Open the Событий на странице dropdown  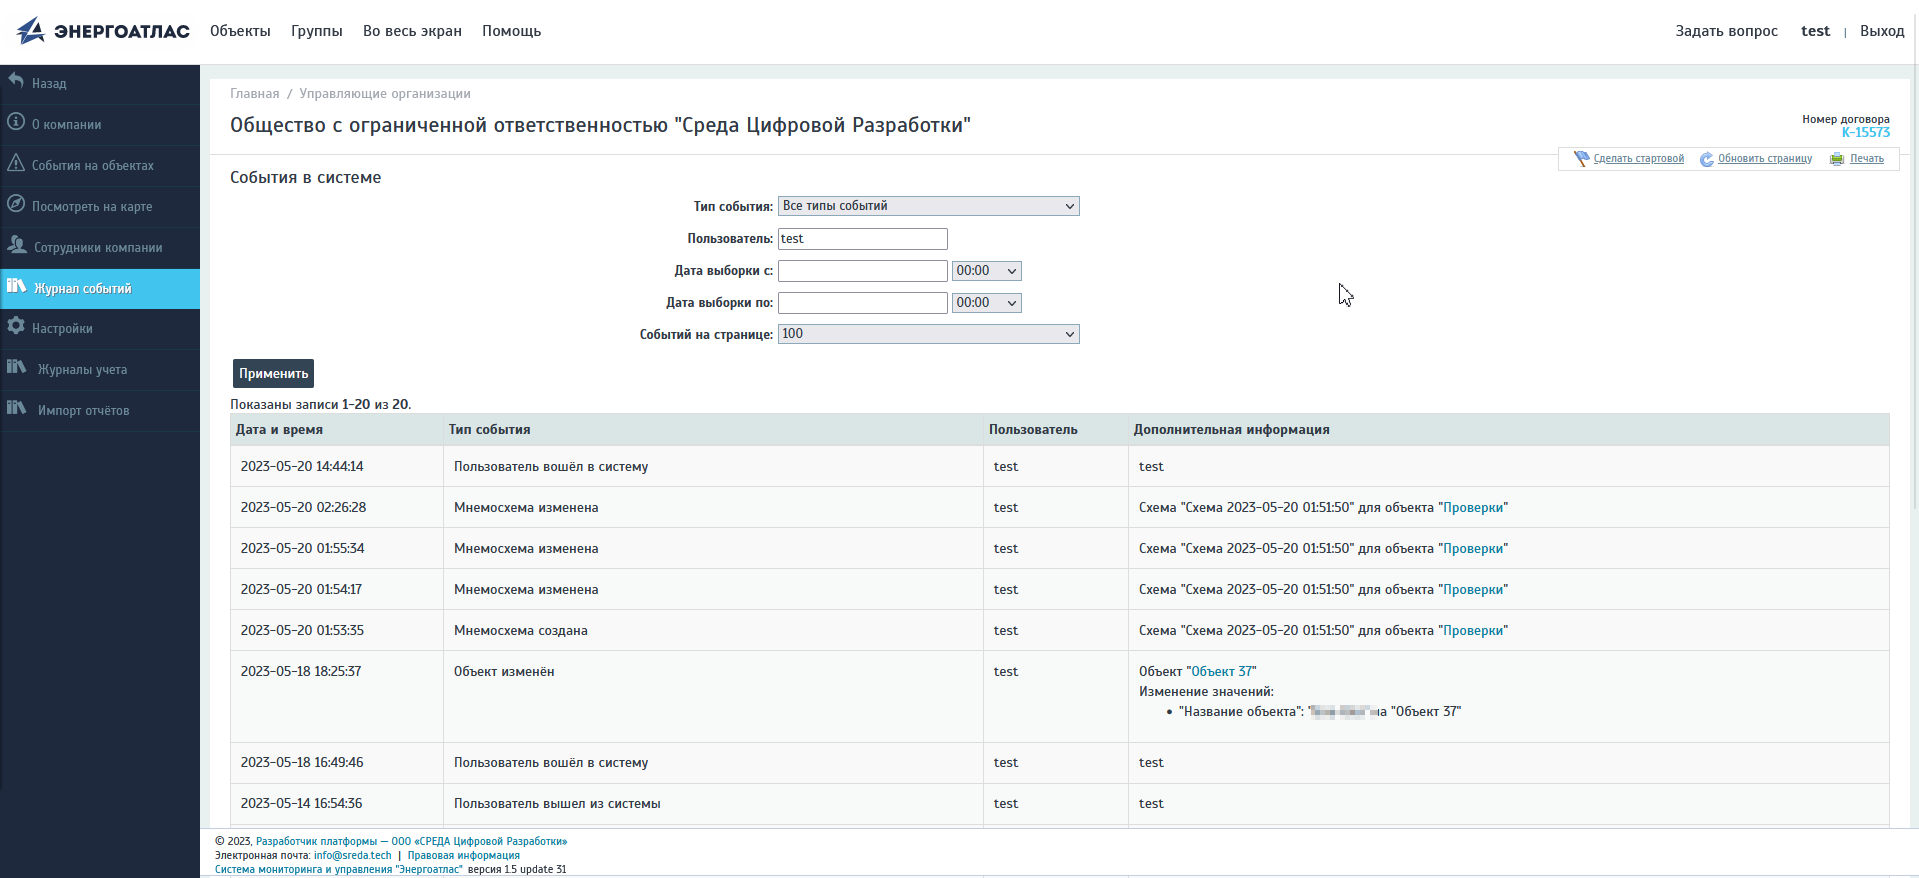(928, 334)
